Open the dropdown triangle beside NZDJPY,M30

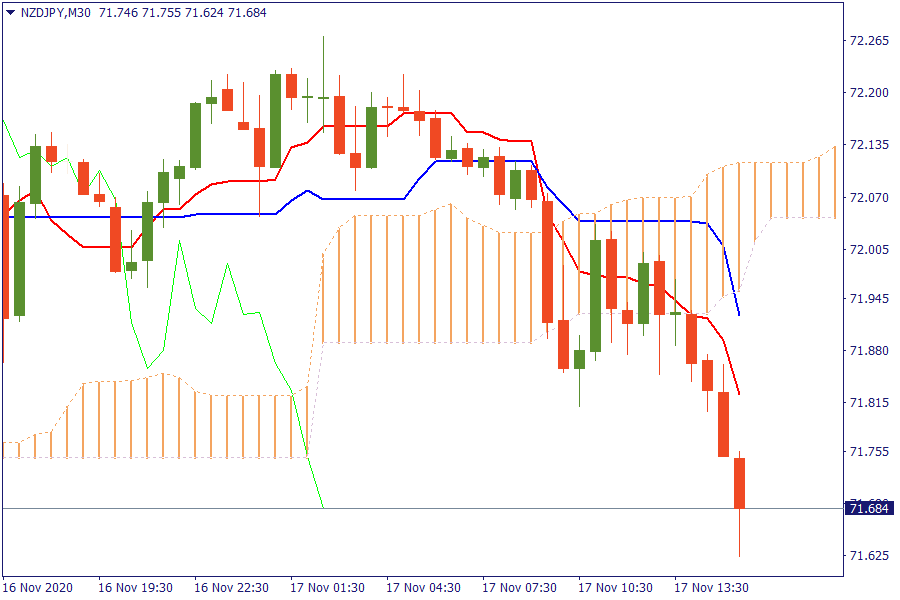tap(10, 12)
